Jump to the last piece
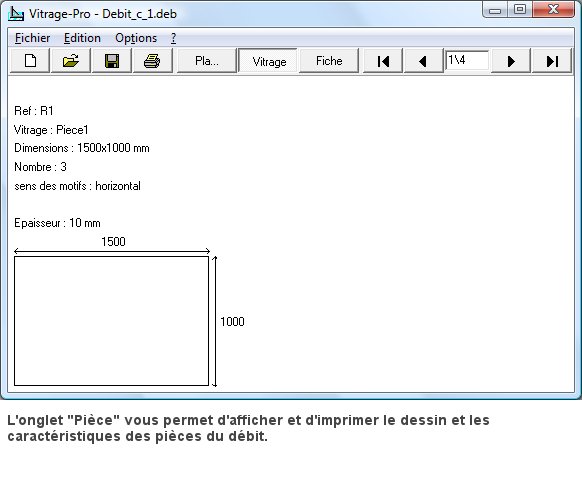This screenshot has width=582, height=490. point(552,61)
